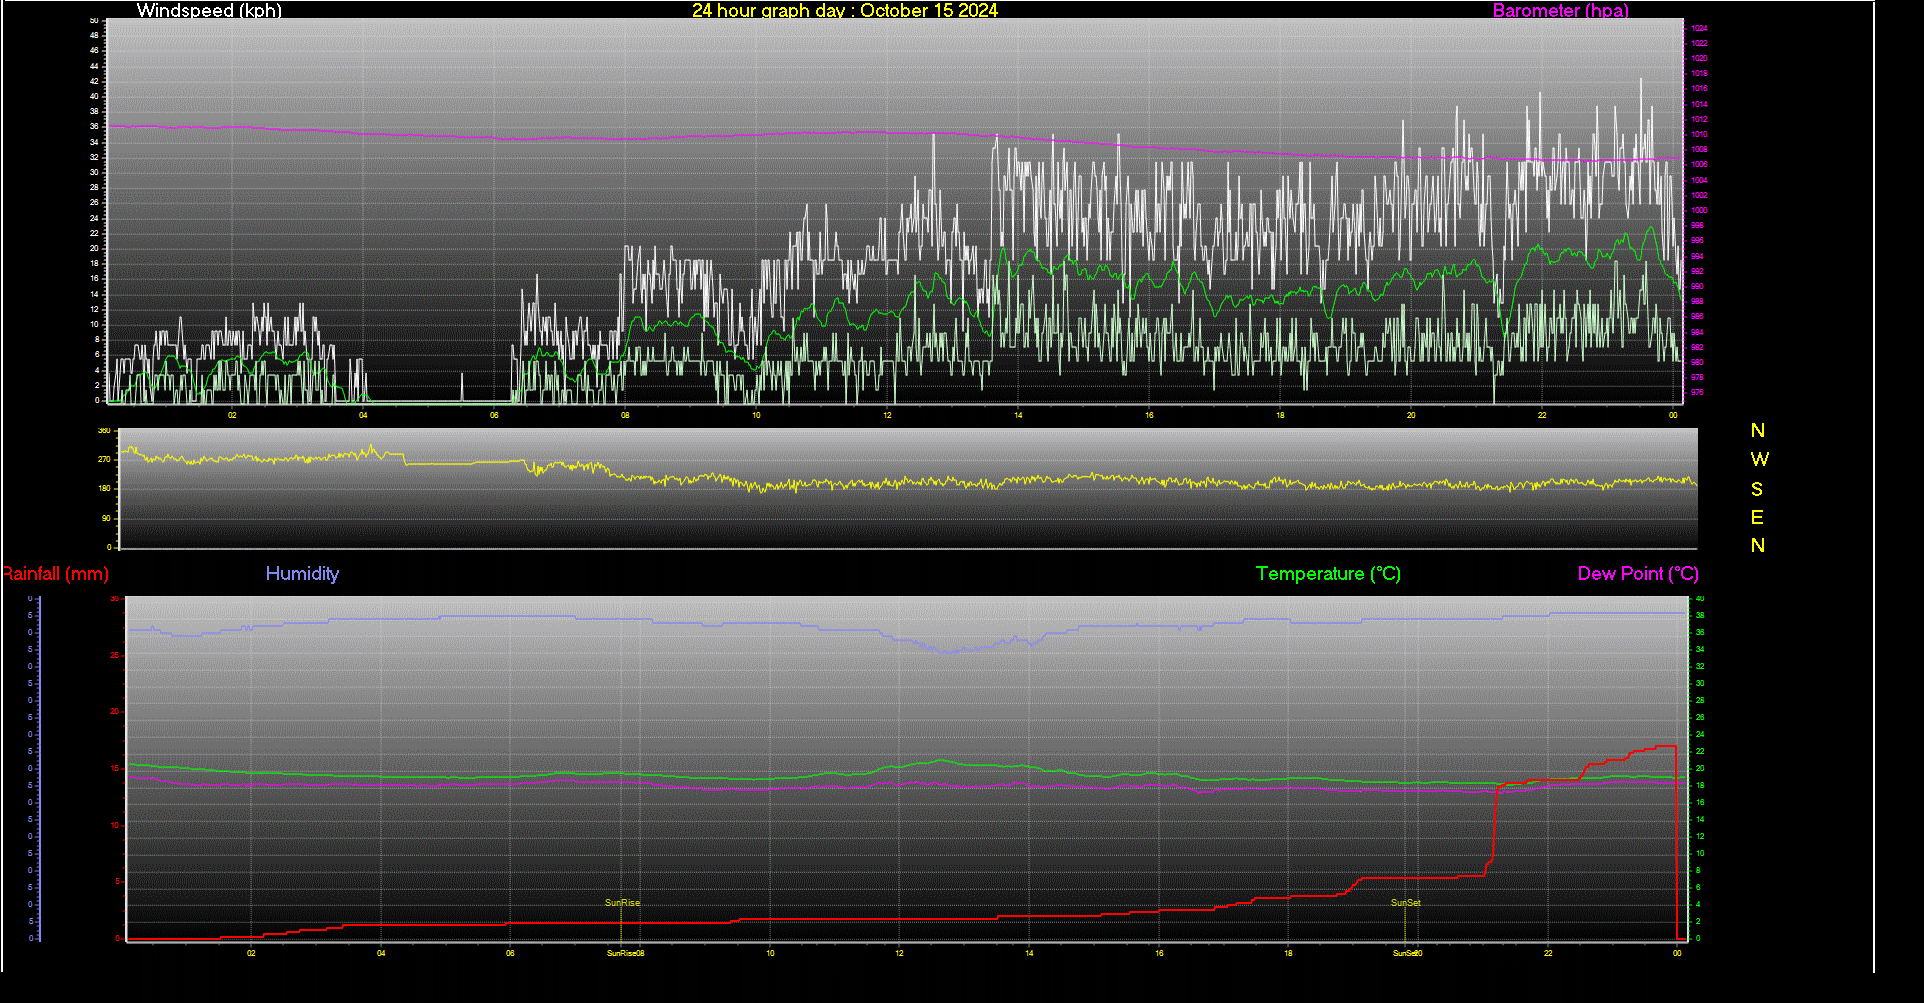This screenshot has height=1003, width=1924.
Task: Click the '180' tick on wind direction axis
Action: [x=104, y=489]
